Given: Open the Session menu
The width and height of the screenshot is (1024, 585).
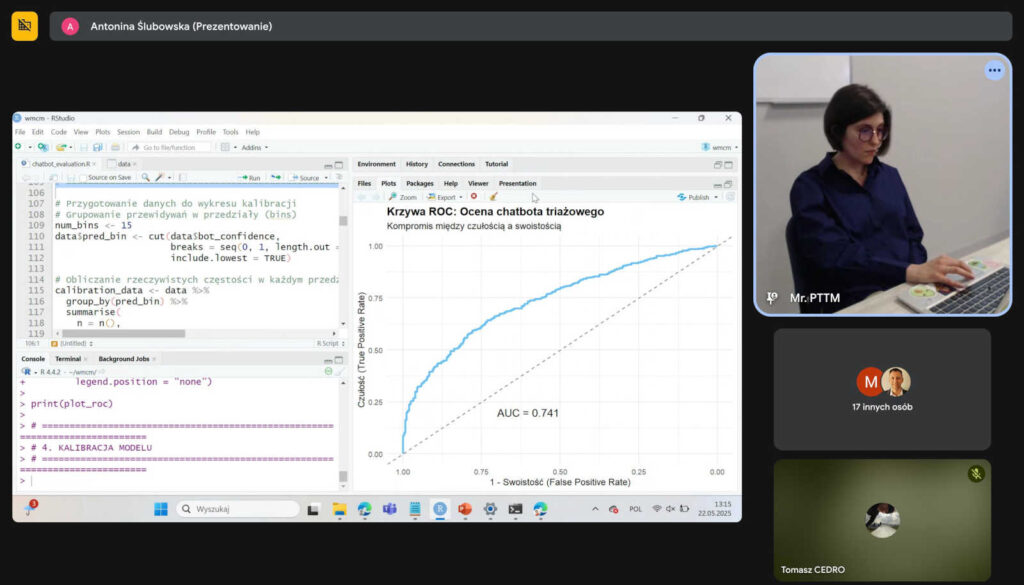Looking at the screenshot, I should click(128, 132).
